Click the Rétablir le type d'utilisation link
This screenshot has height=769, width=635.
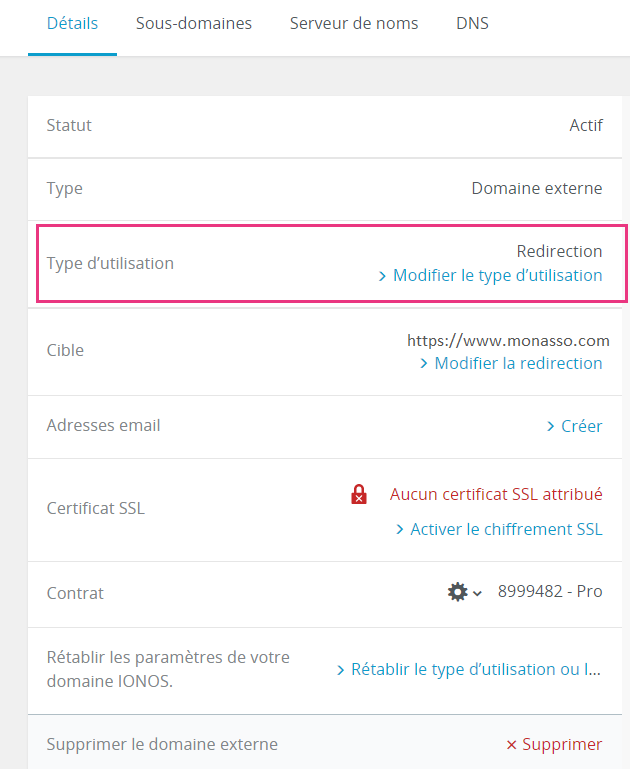pos(476,669)
